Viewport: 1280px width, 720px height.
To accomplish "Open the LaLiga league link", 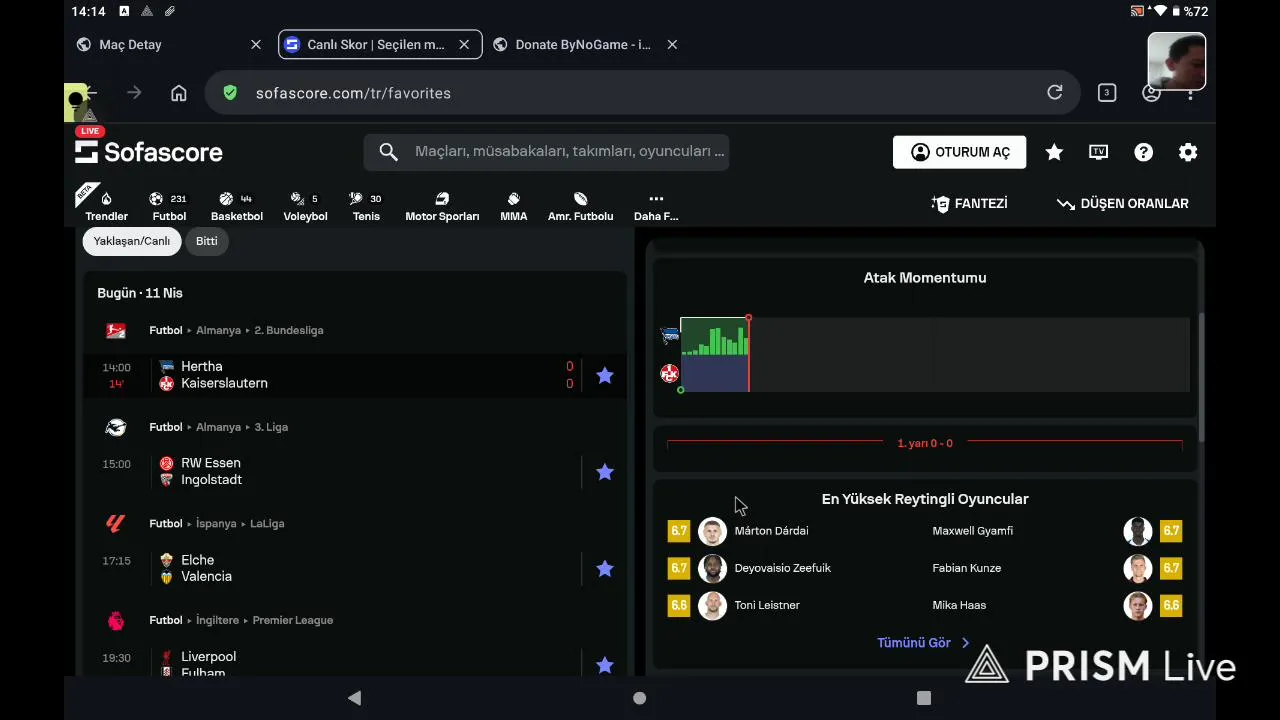I will (267, 524).
